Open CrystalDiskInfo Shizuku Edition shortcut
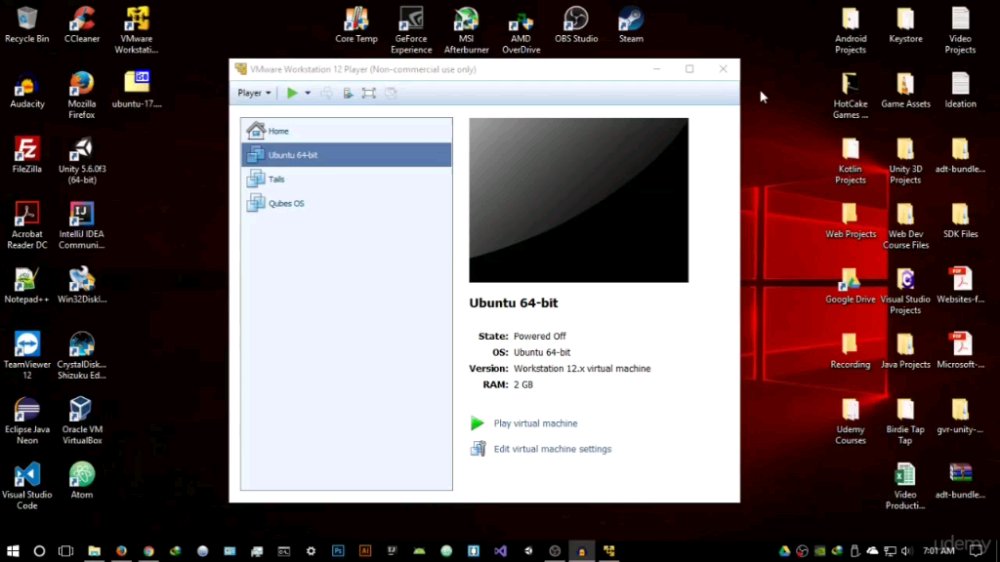Viewport: 1000px width, 562px height. [x=82, y=356]
